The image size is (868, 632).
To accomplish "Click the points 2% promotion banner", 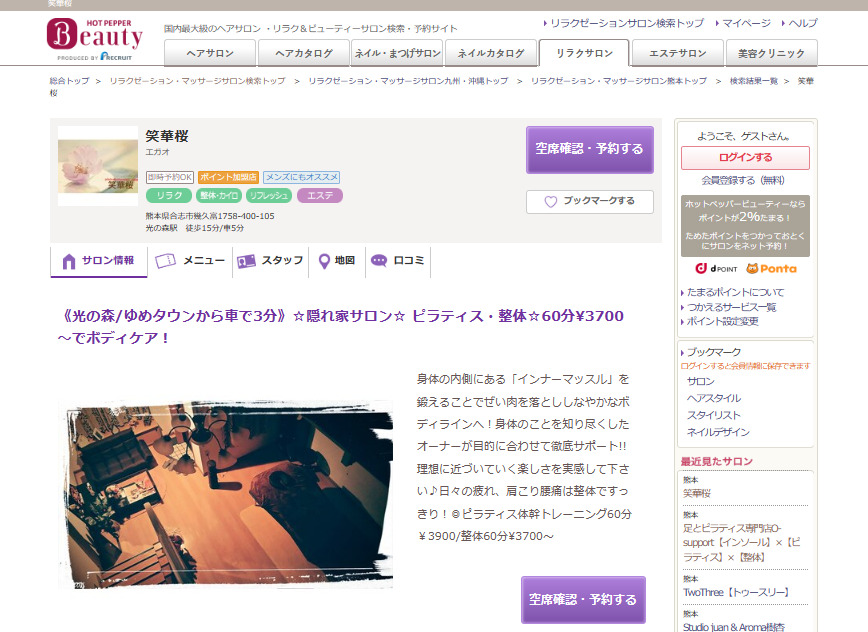I will coord(745,226).
